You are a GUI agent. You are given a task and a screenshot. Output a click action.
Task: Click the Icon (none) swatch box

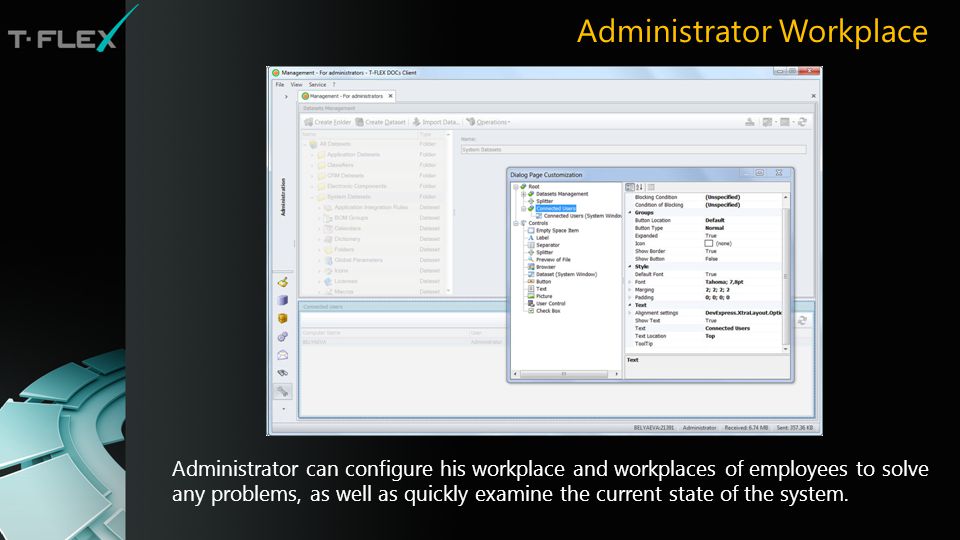[708, 244]
